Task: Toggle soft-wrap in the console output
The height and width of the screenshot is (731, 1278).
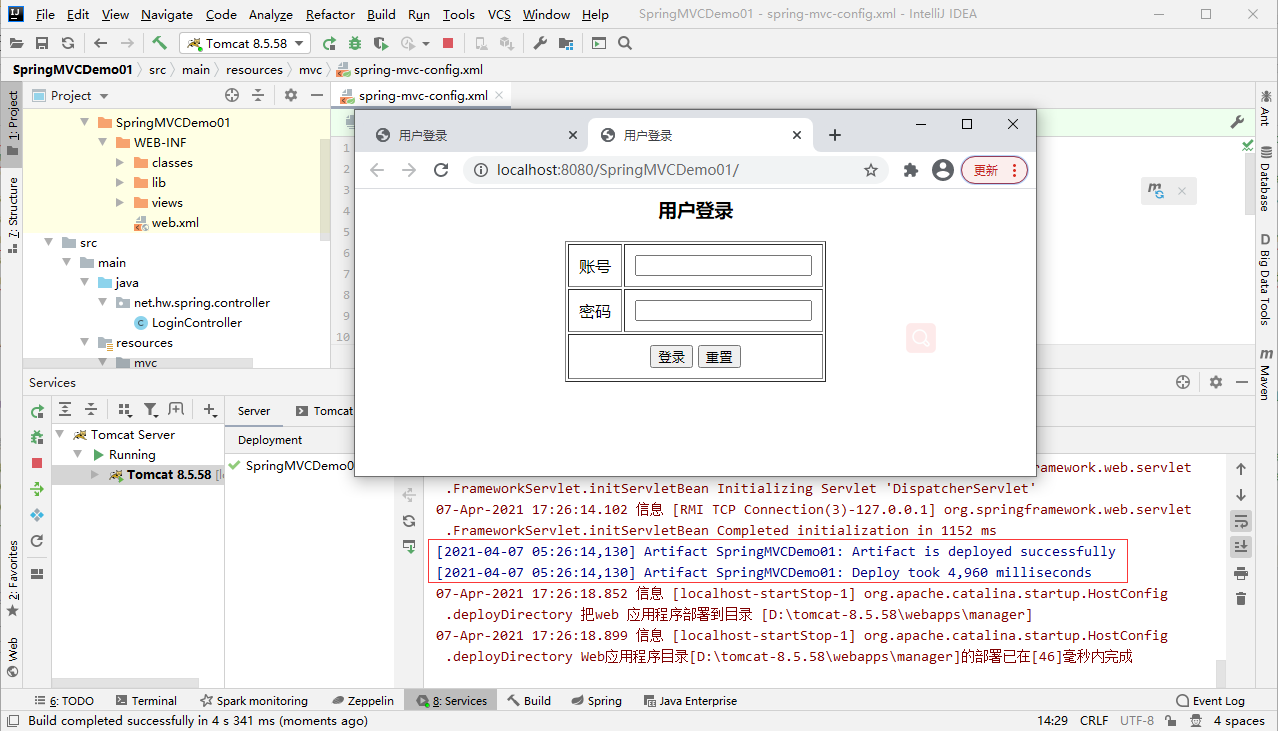Action: (x=1241, y=521)
